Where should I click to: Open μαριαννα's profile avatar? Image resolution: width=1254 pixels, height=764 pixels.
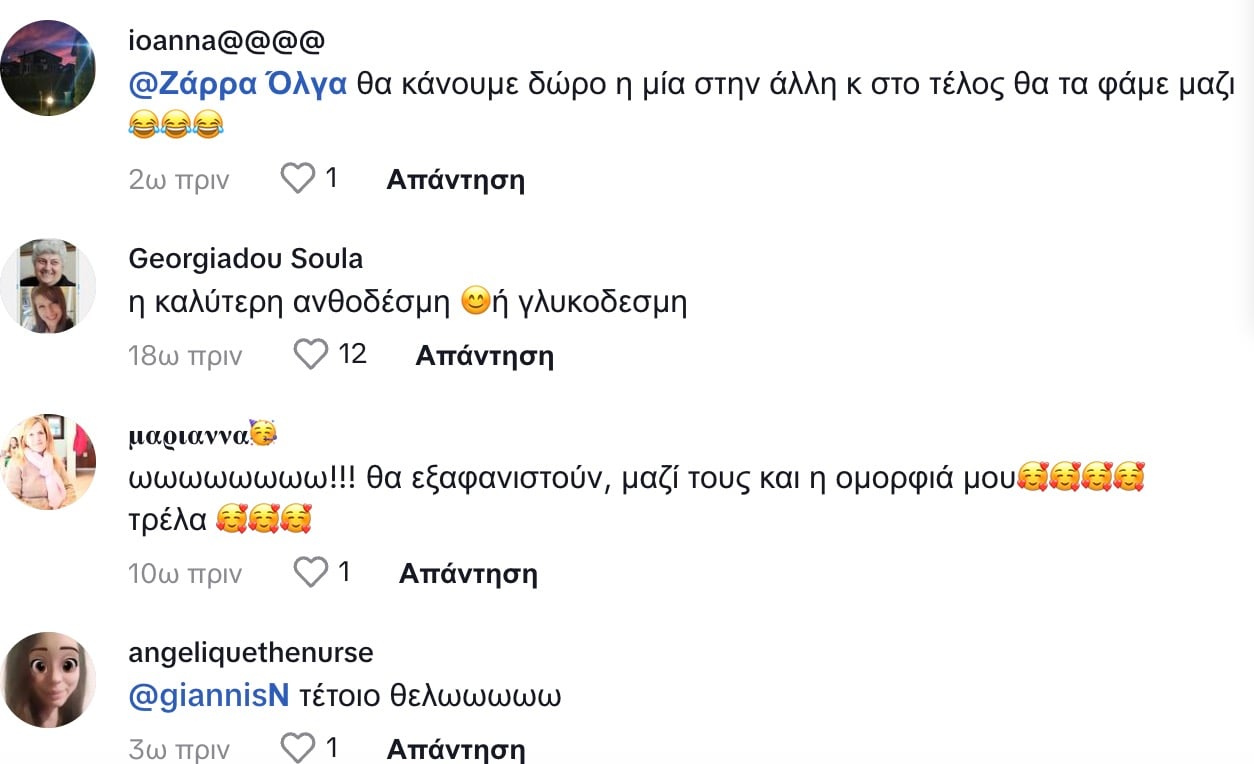[x=48, y=462]
